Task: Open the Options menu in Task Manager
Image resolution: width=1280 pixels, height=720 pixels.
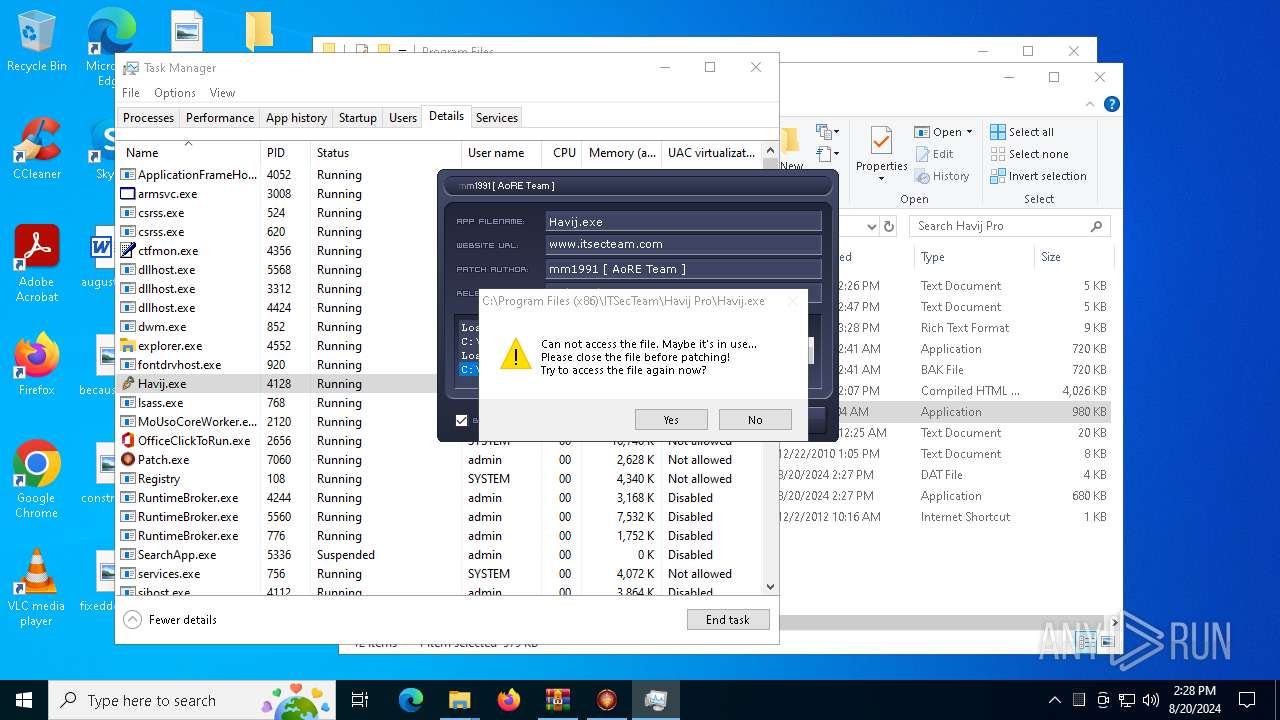Action: 175,93
